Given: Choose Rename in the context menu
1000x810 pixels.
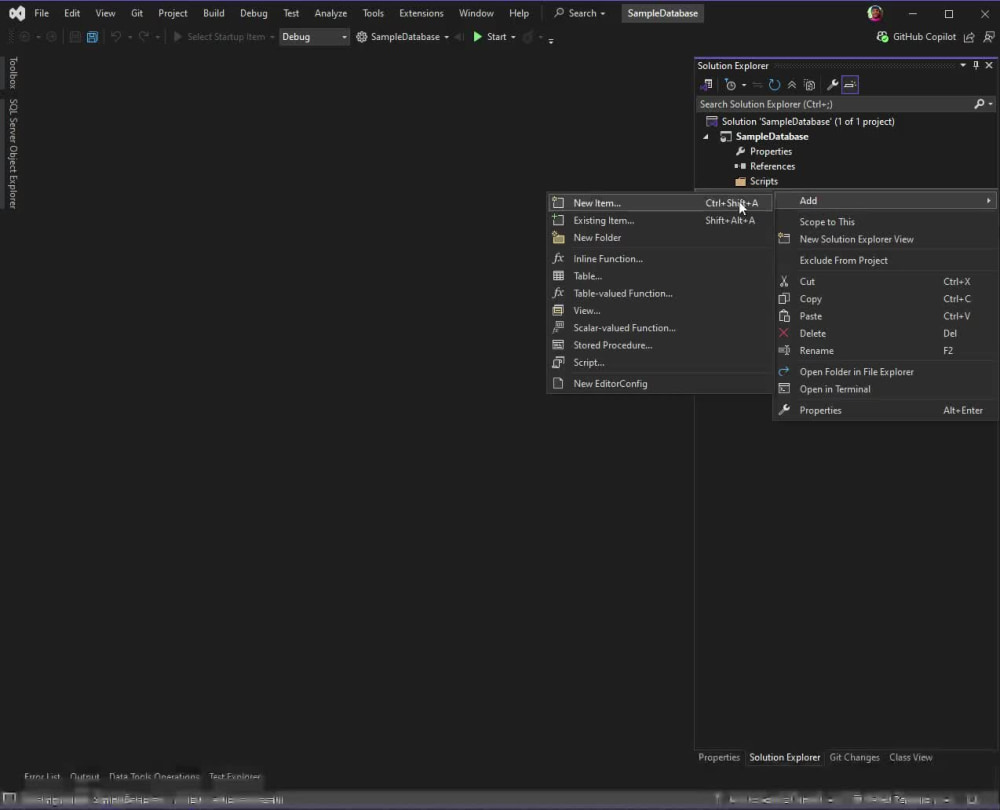Looking at the screenshot, I should pyautogui.click(x=885, y=351).
